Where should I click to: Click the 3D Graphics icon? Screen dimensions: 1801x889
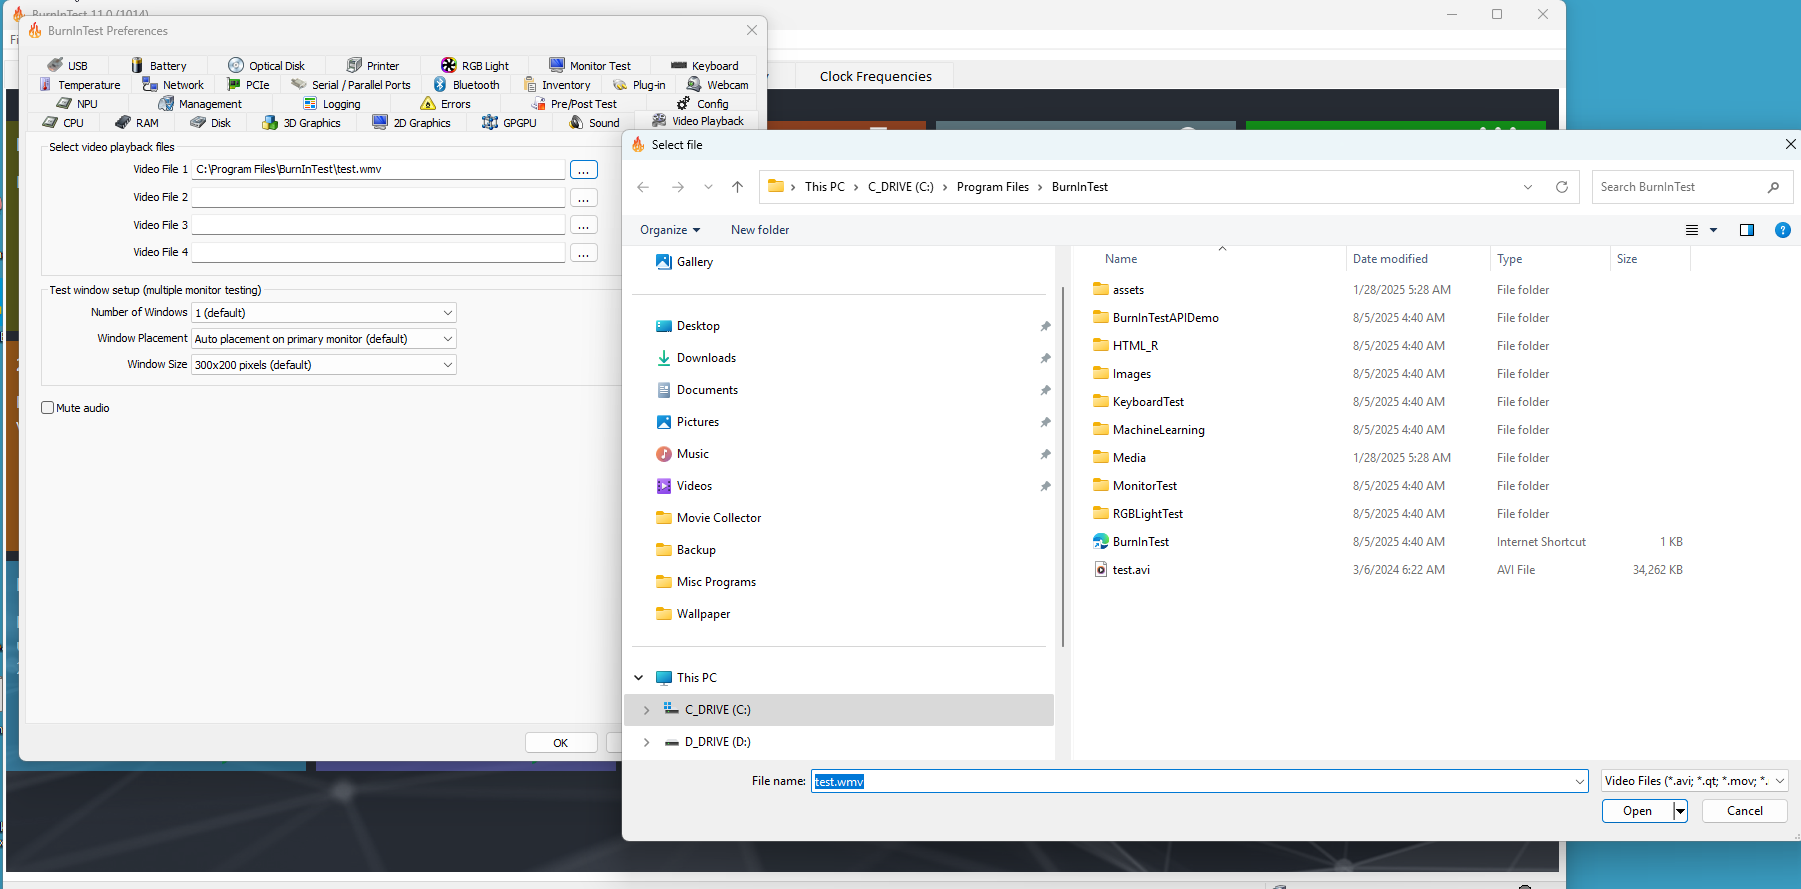pyautogui.click(x=270, y=123)
